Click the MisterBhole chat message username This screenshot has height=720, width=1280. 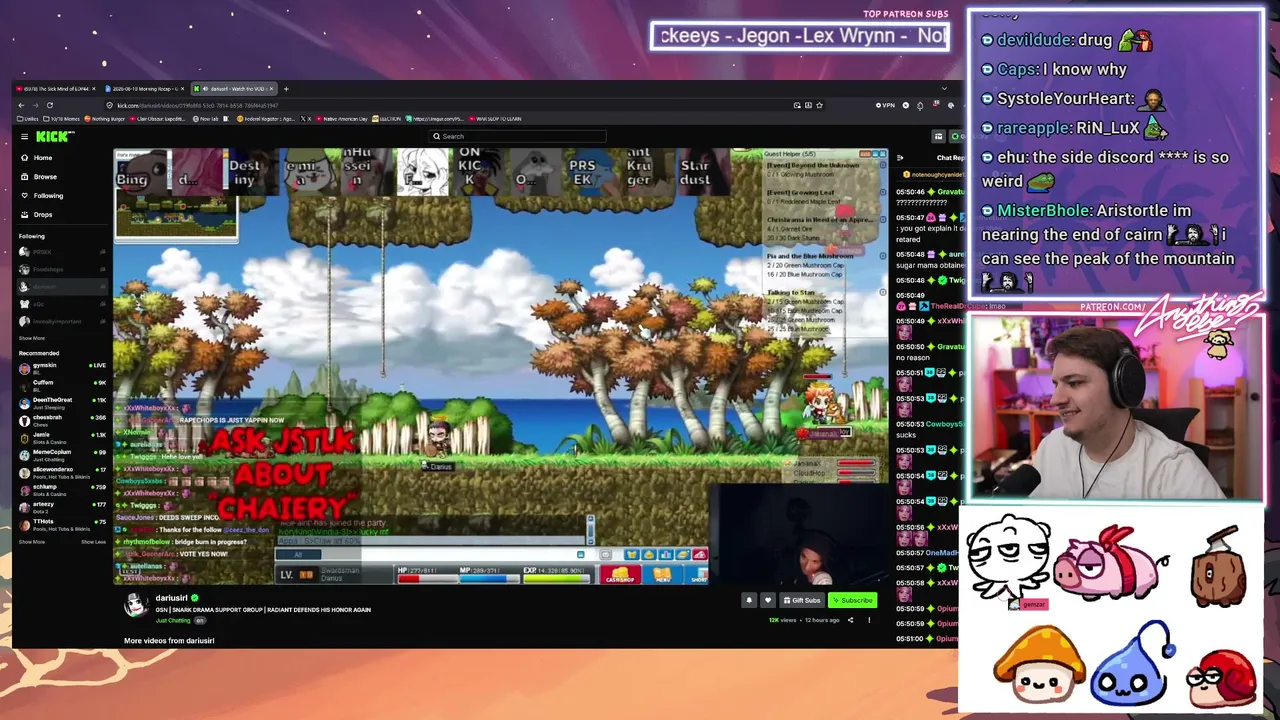point(1043,211)
